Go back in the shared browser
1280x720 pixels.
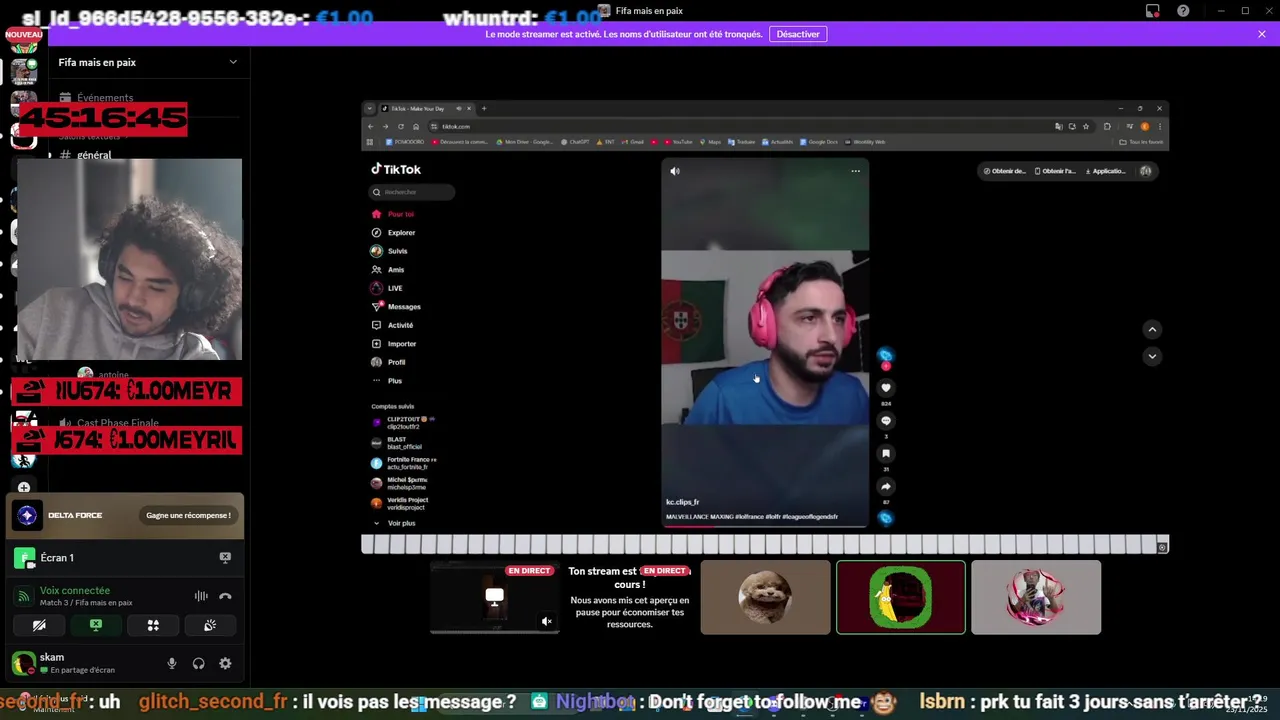pos(370,127)
